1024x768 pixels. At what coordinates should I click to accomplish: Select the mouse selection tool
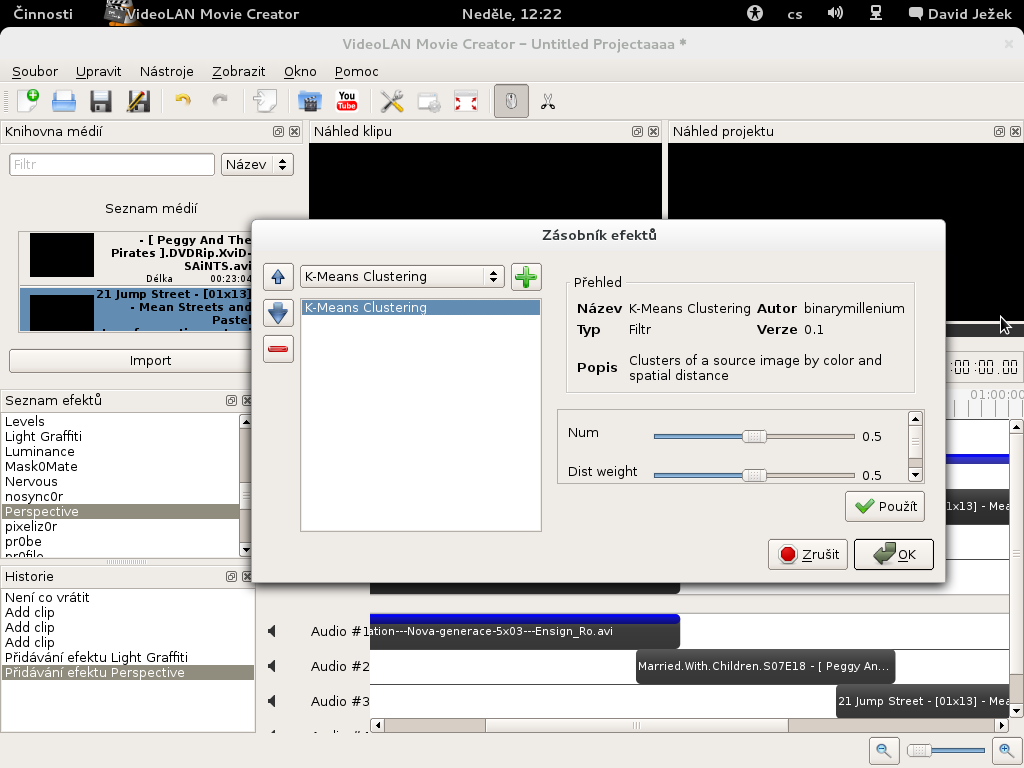[x=511, y=101]
